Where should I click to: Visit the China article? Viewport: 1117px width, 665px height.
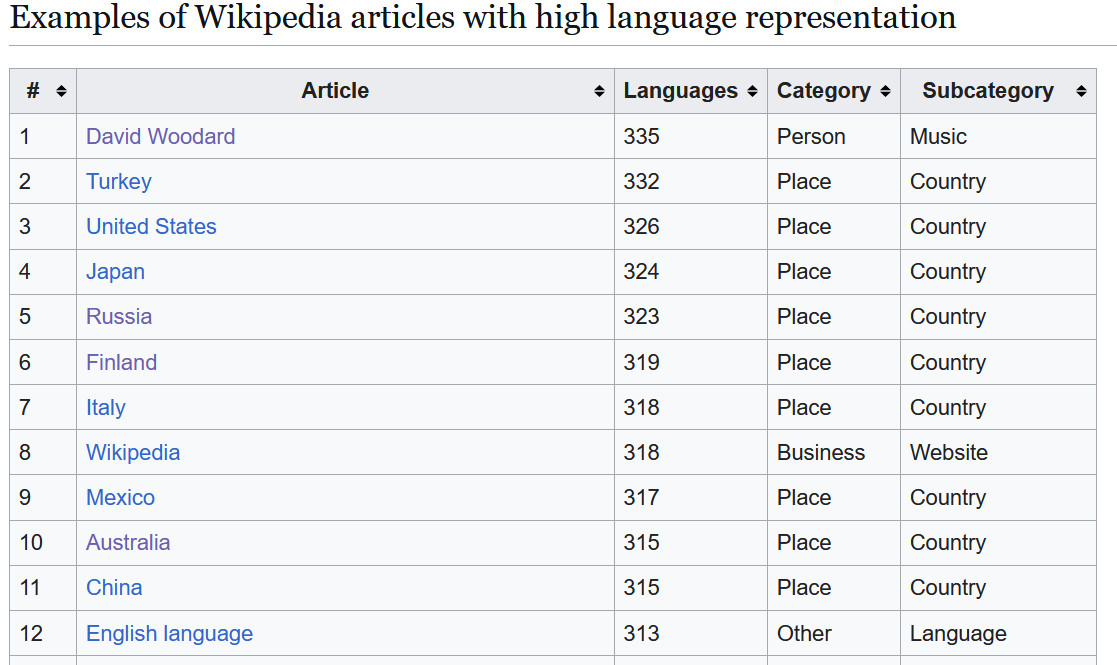click(114, 587)
